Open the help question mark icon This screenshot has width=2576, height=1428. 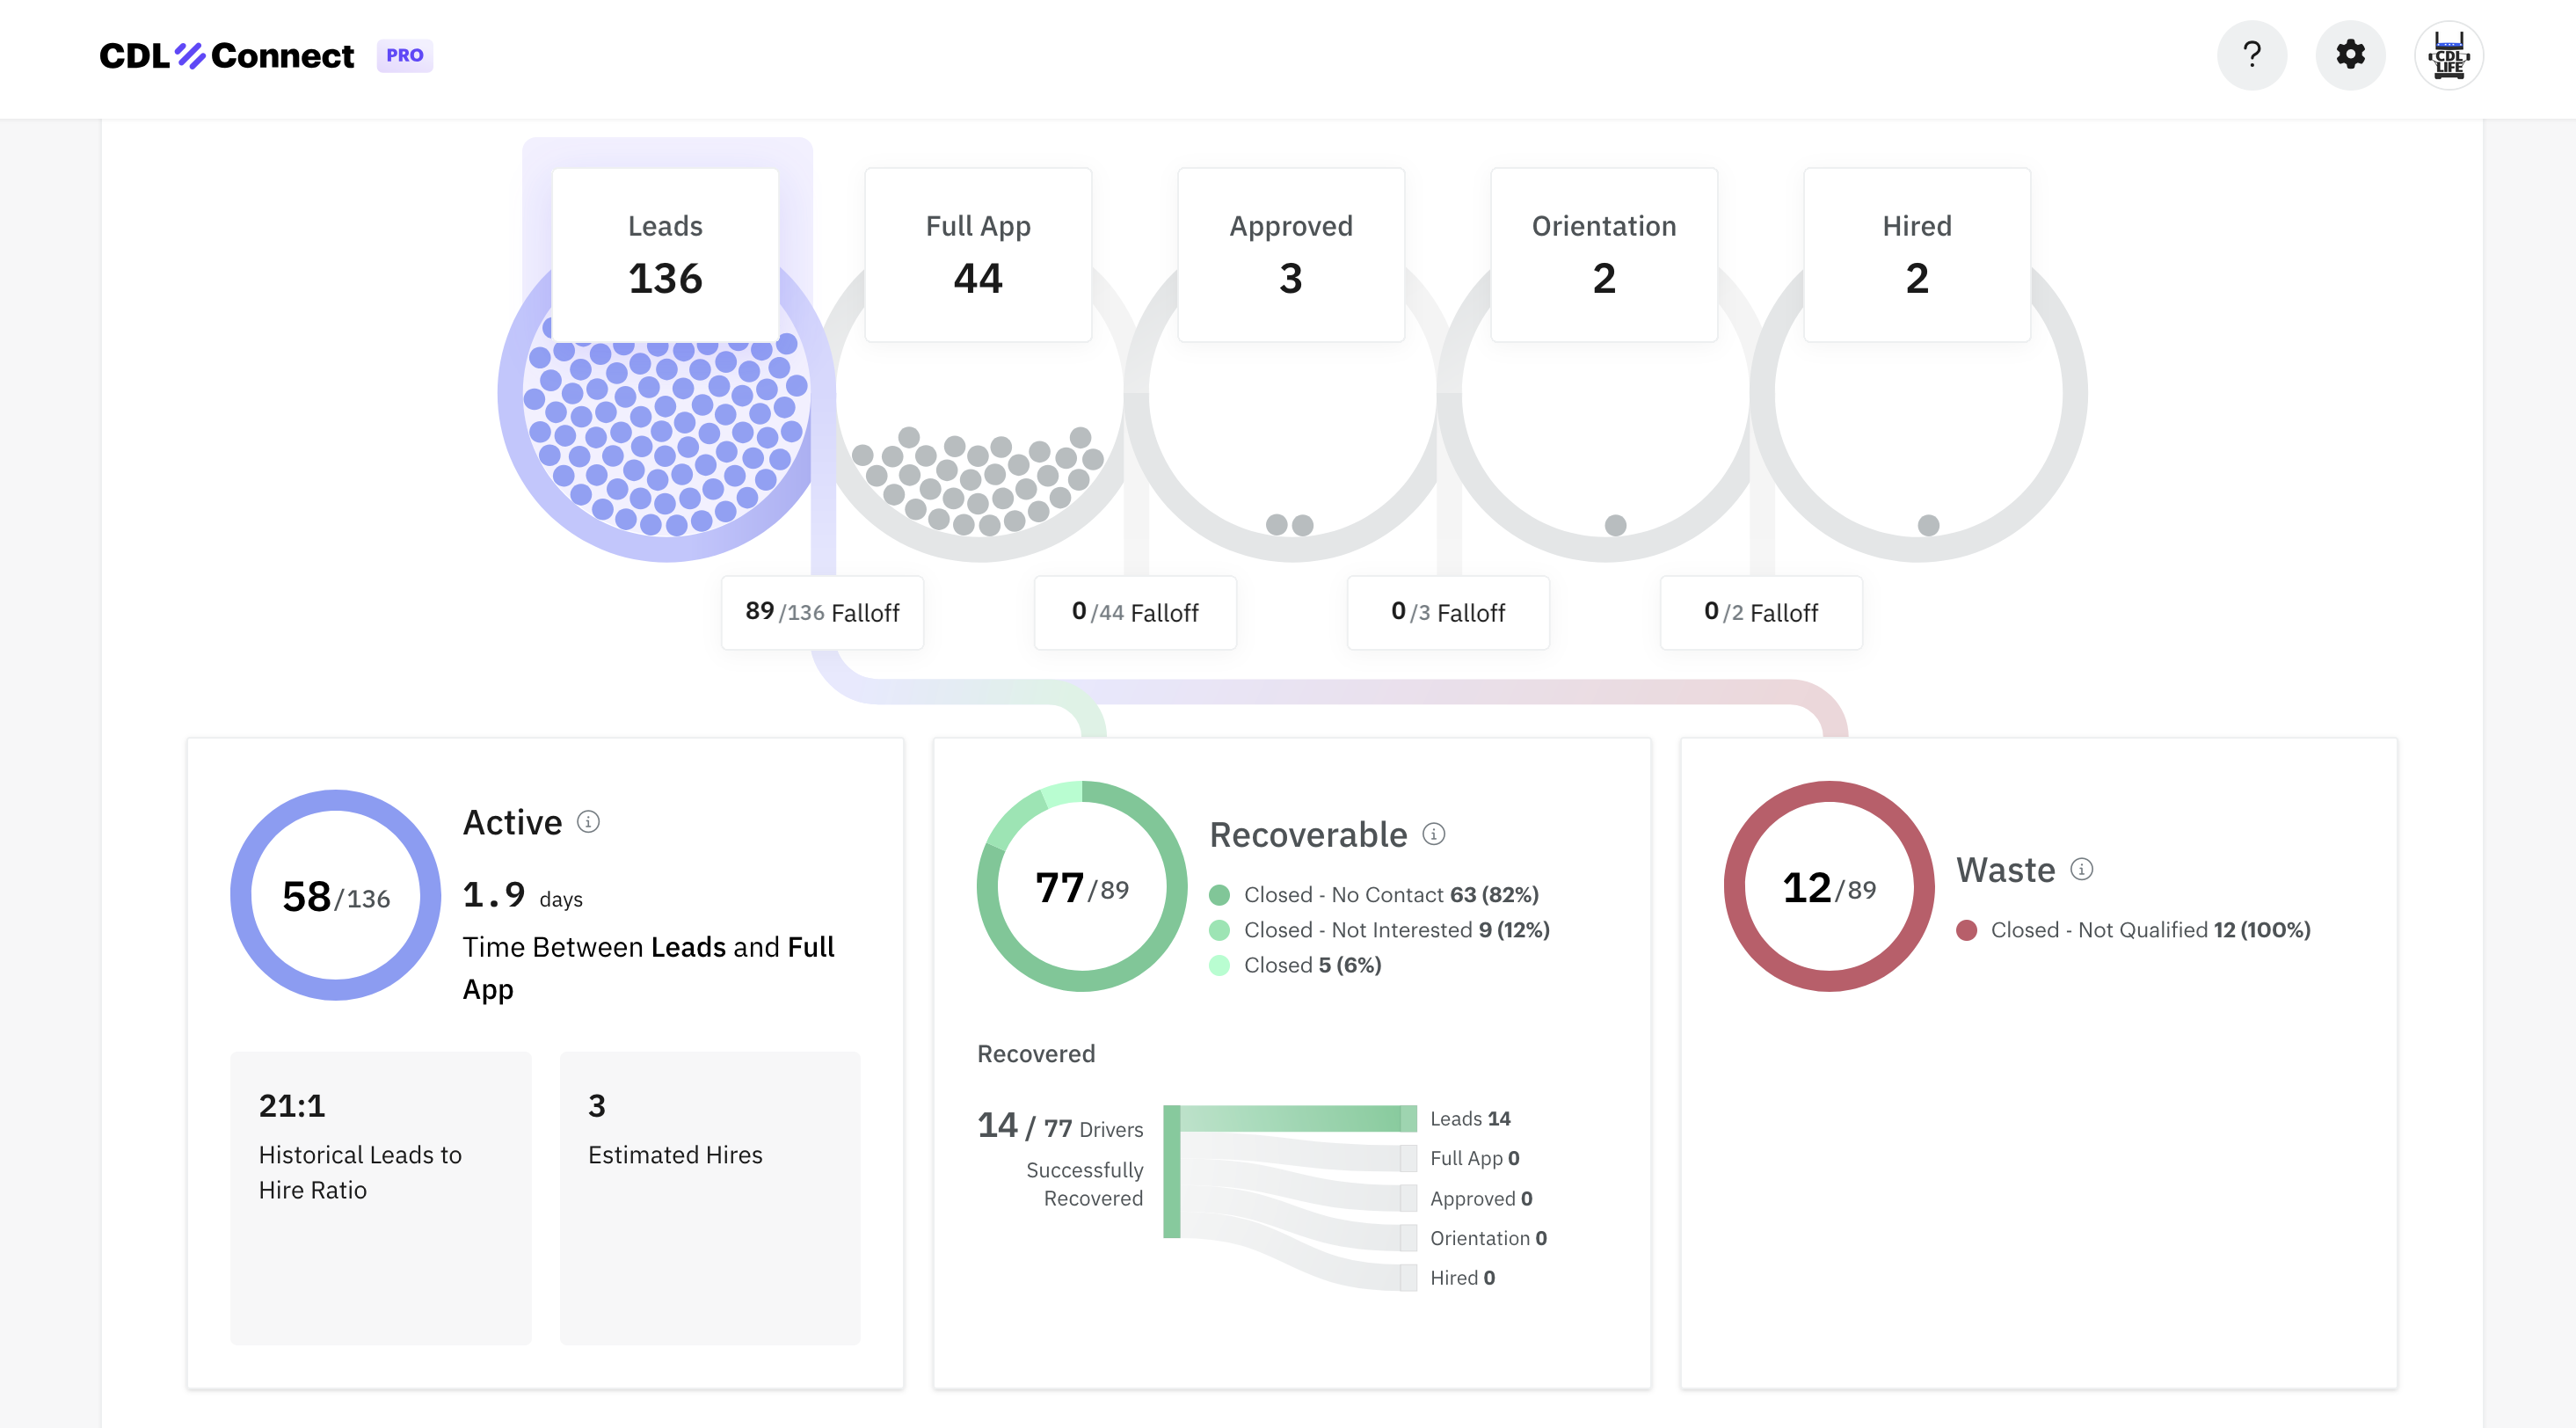(2251, 55)
